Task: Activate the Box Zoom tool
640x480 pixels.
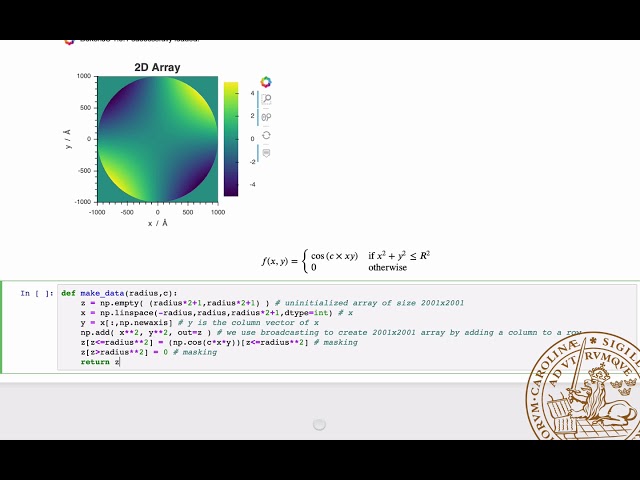Action: pyautogui.click(x=267, y=99)
